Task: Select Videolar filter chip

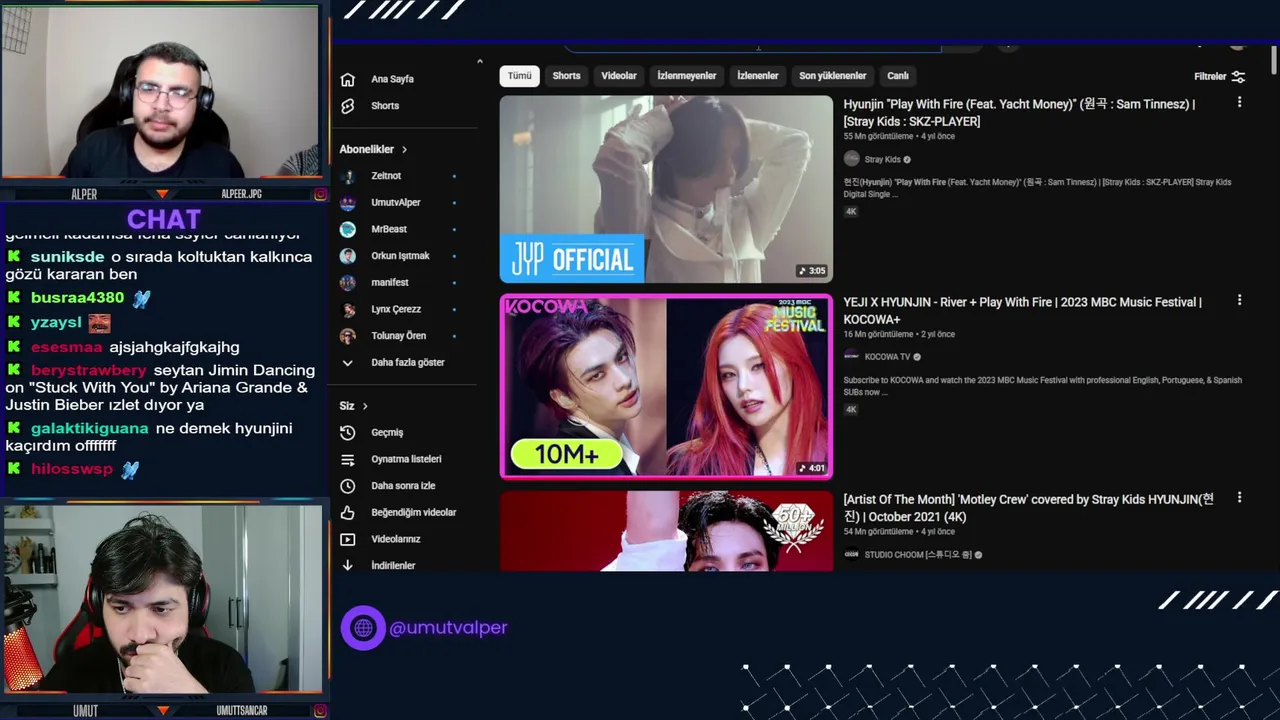Action: click(619, 76)
